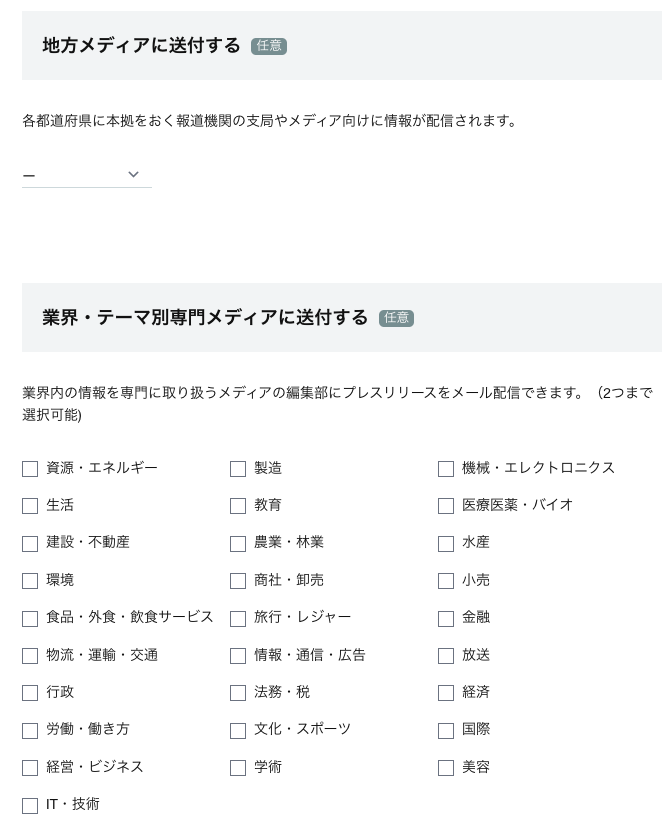Enable the 食品・外食・飲食サービス category
The image size is (672, 834).
click(x=30, y=618)
